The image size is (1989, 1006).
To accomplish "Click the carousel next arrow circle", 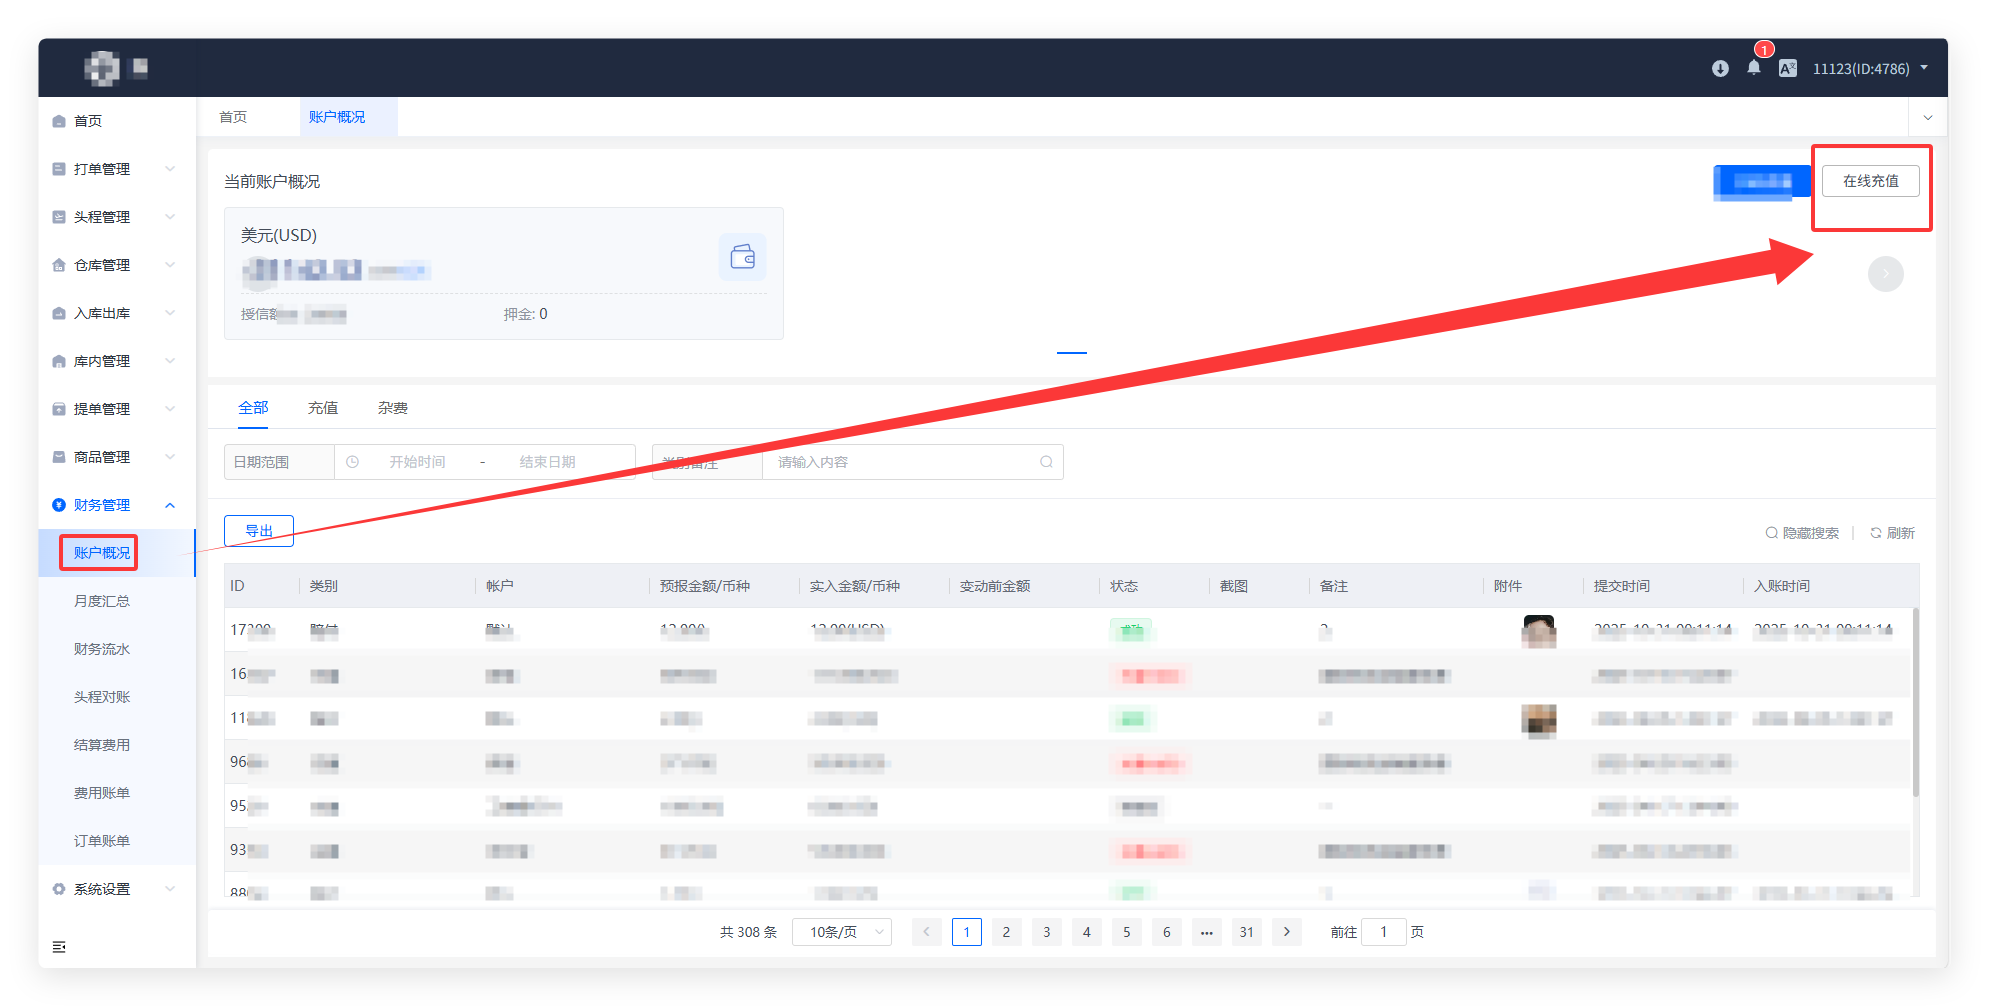I will tap(1885, 274).
